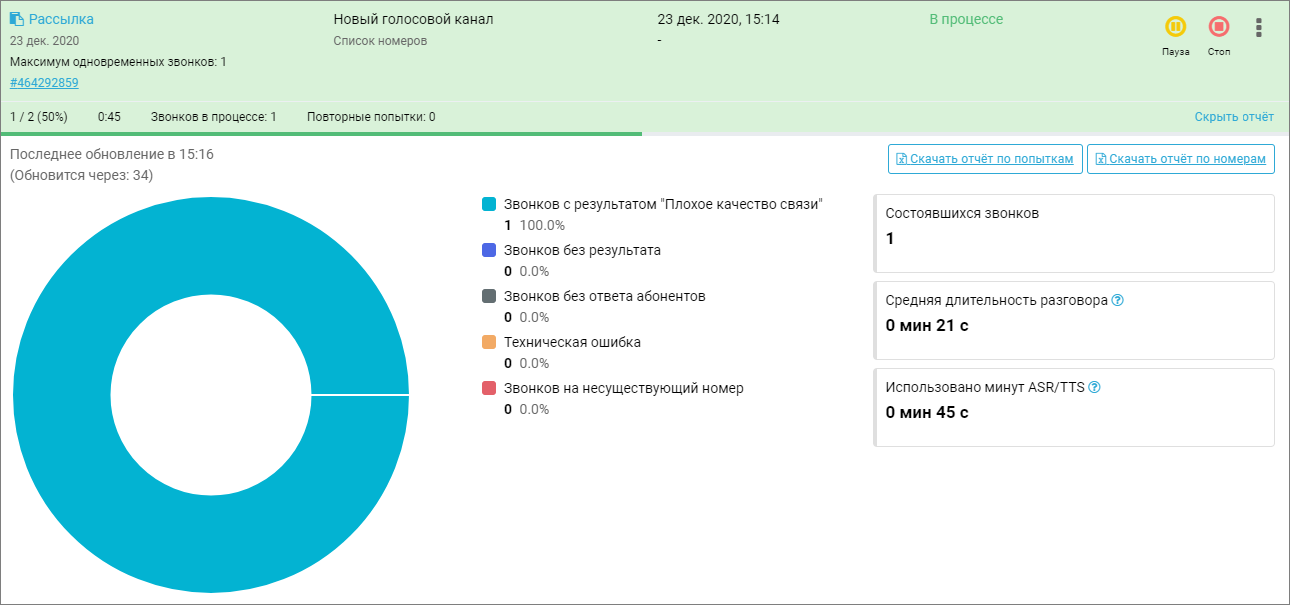This screenshot has height=605, width=1290.
Task: Toggle the blue 'Звонков без результата' legend swatch
Action: tap(489, 250)
